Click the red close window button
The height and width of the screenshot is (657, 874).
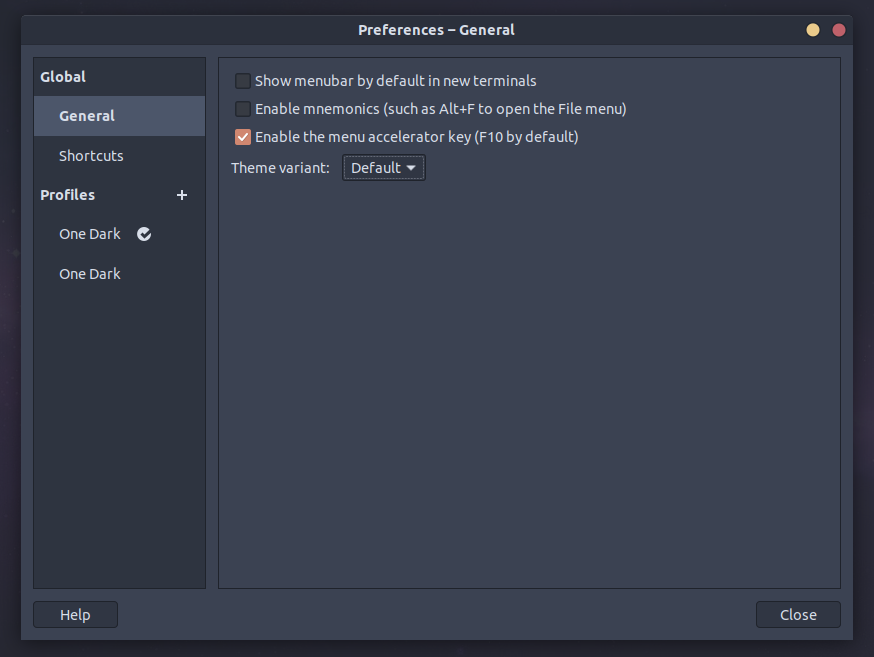[839, 30]
